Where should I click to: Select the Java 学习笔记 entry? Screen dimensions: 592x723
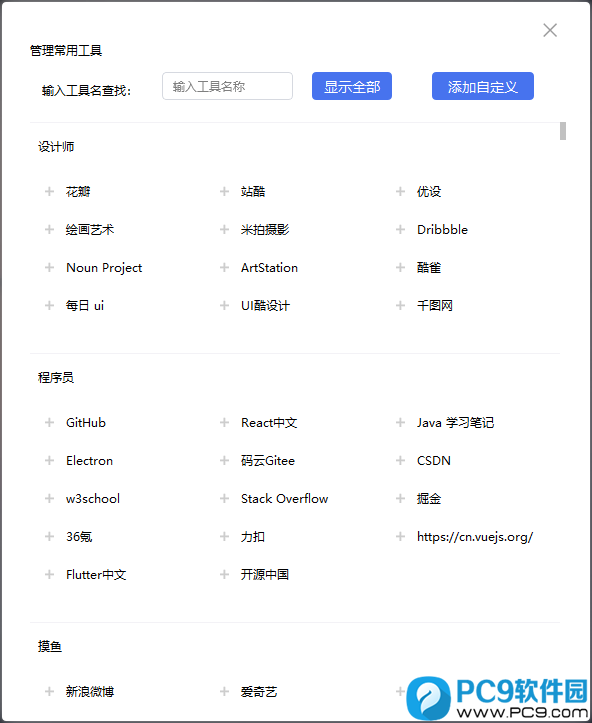[455, 422]
